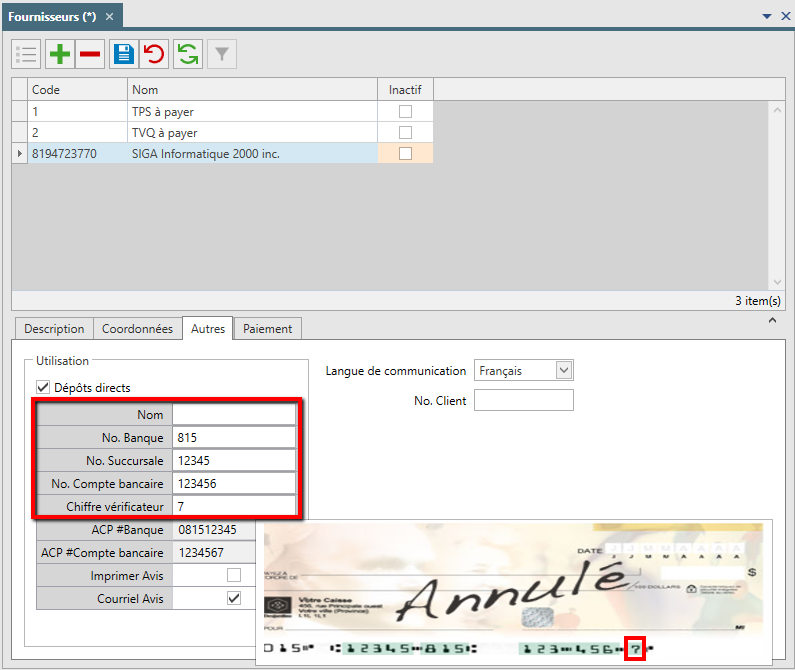Toggle Inactif for TVQ à payer
Screen dimensions: 795x670
[x=405, y=132]
